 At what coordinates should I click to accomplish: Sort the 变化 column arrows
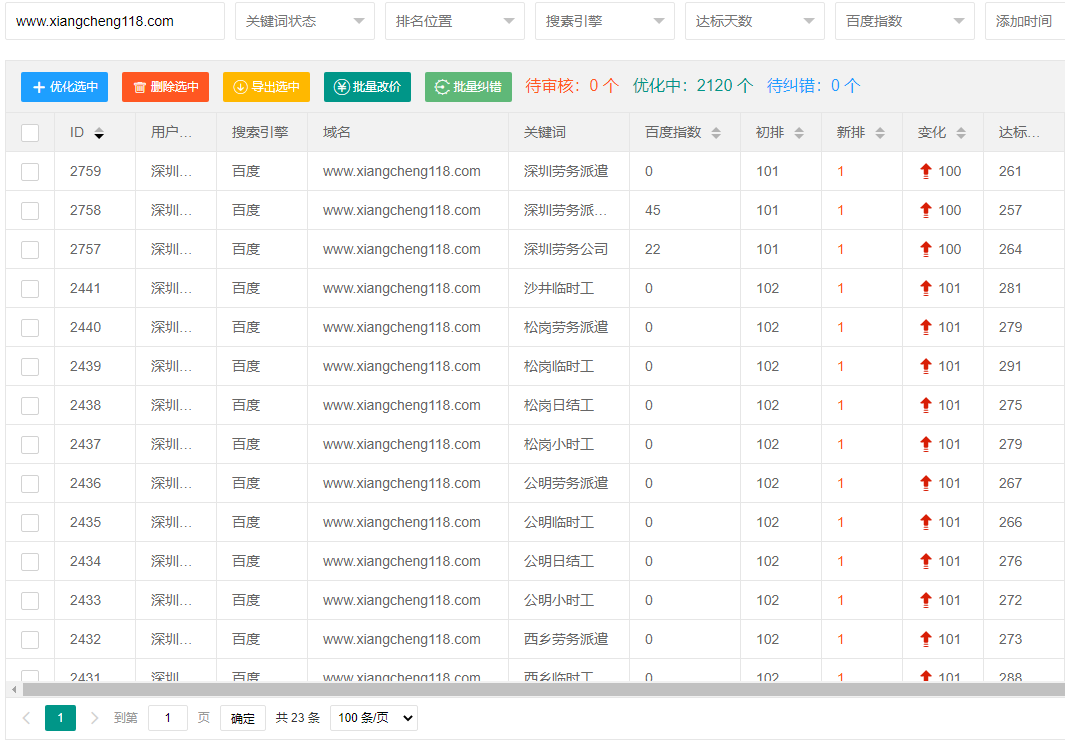click(x=961, y=133)
